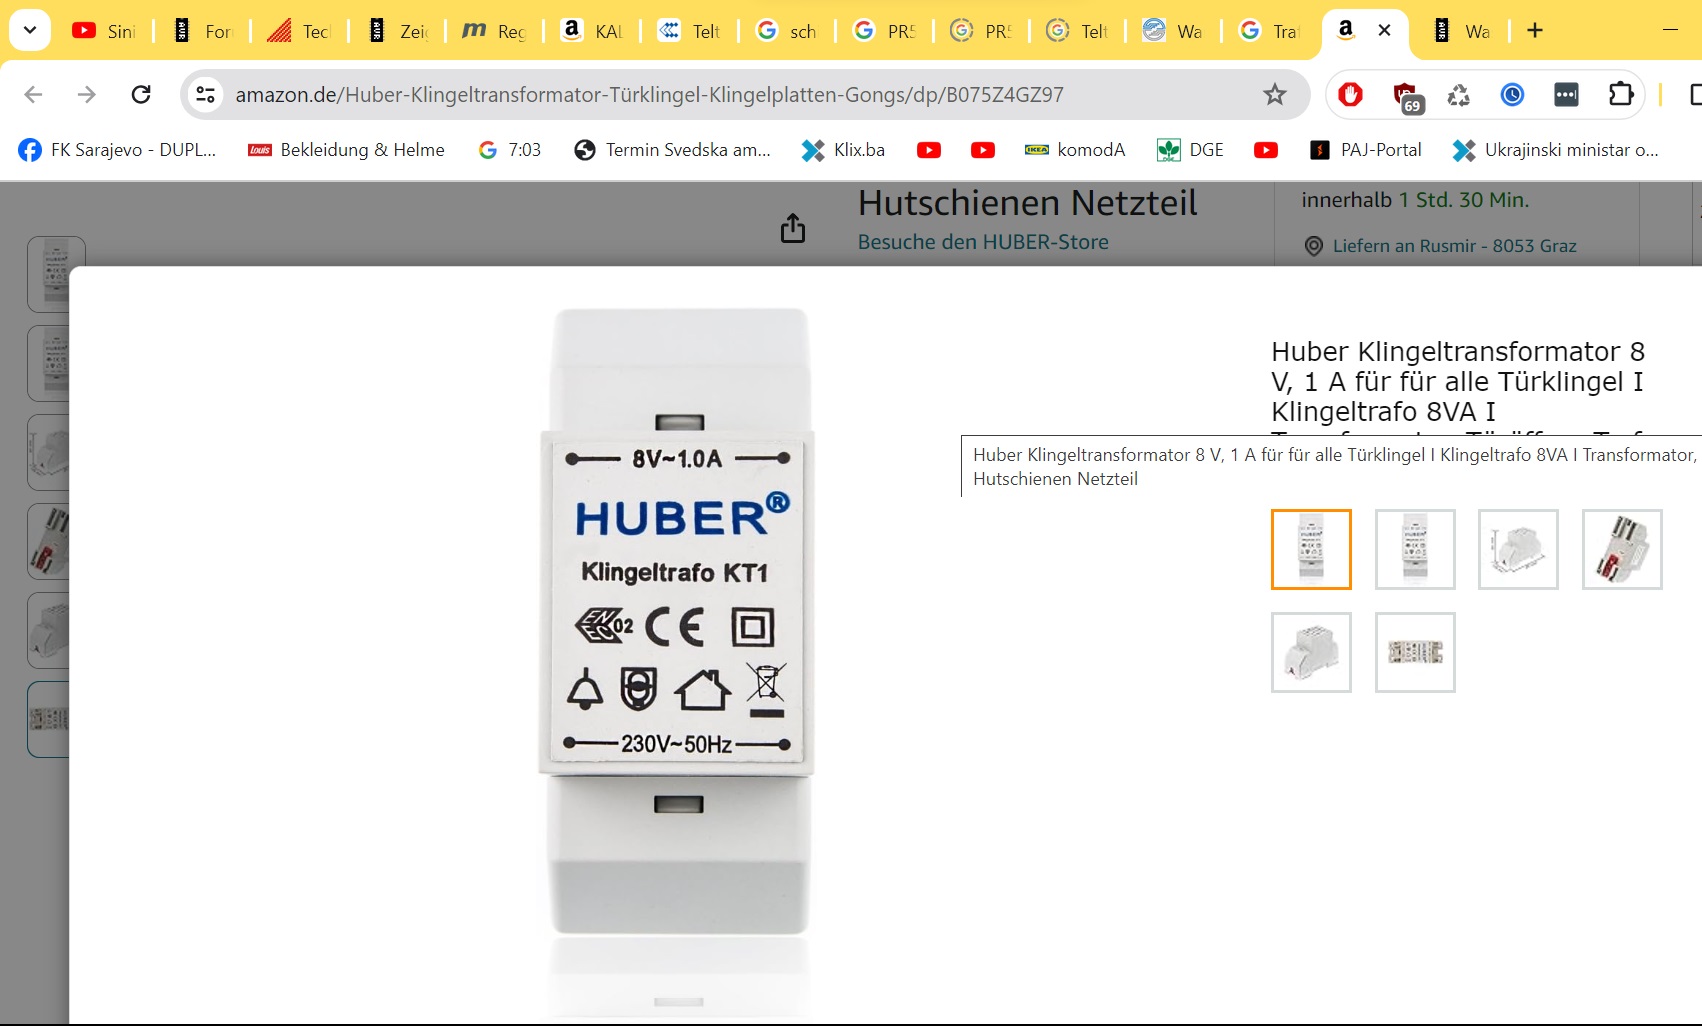Select the fourth red-wired installation thumbnail
The width and height of the screenshot is (1702, 1026).
click(1622, 549)
